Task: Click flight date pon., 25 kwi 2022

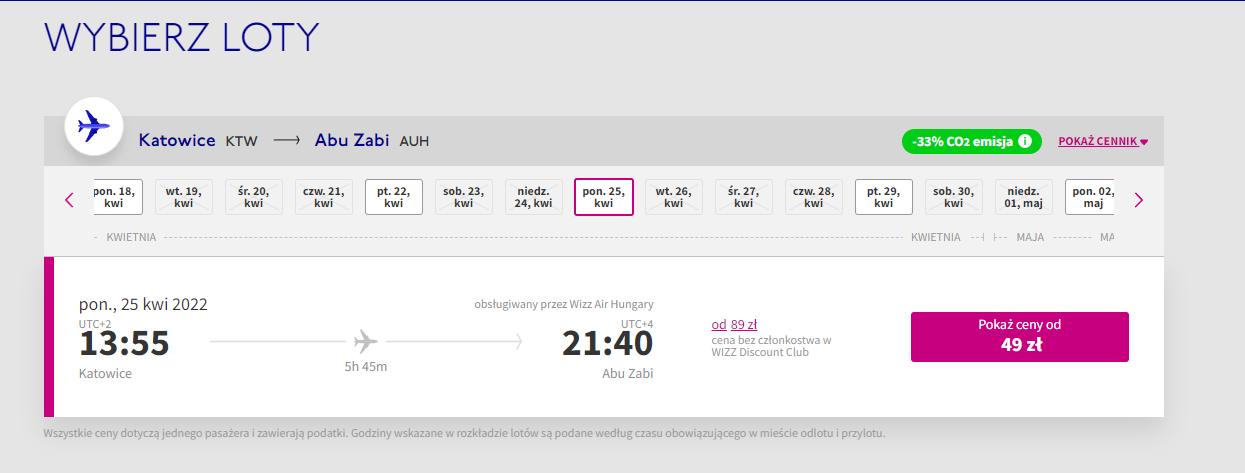Action: coord(143,305)
